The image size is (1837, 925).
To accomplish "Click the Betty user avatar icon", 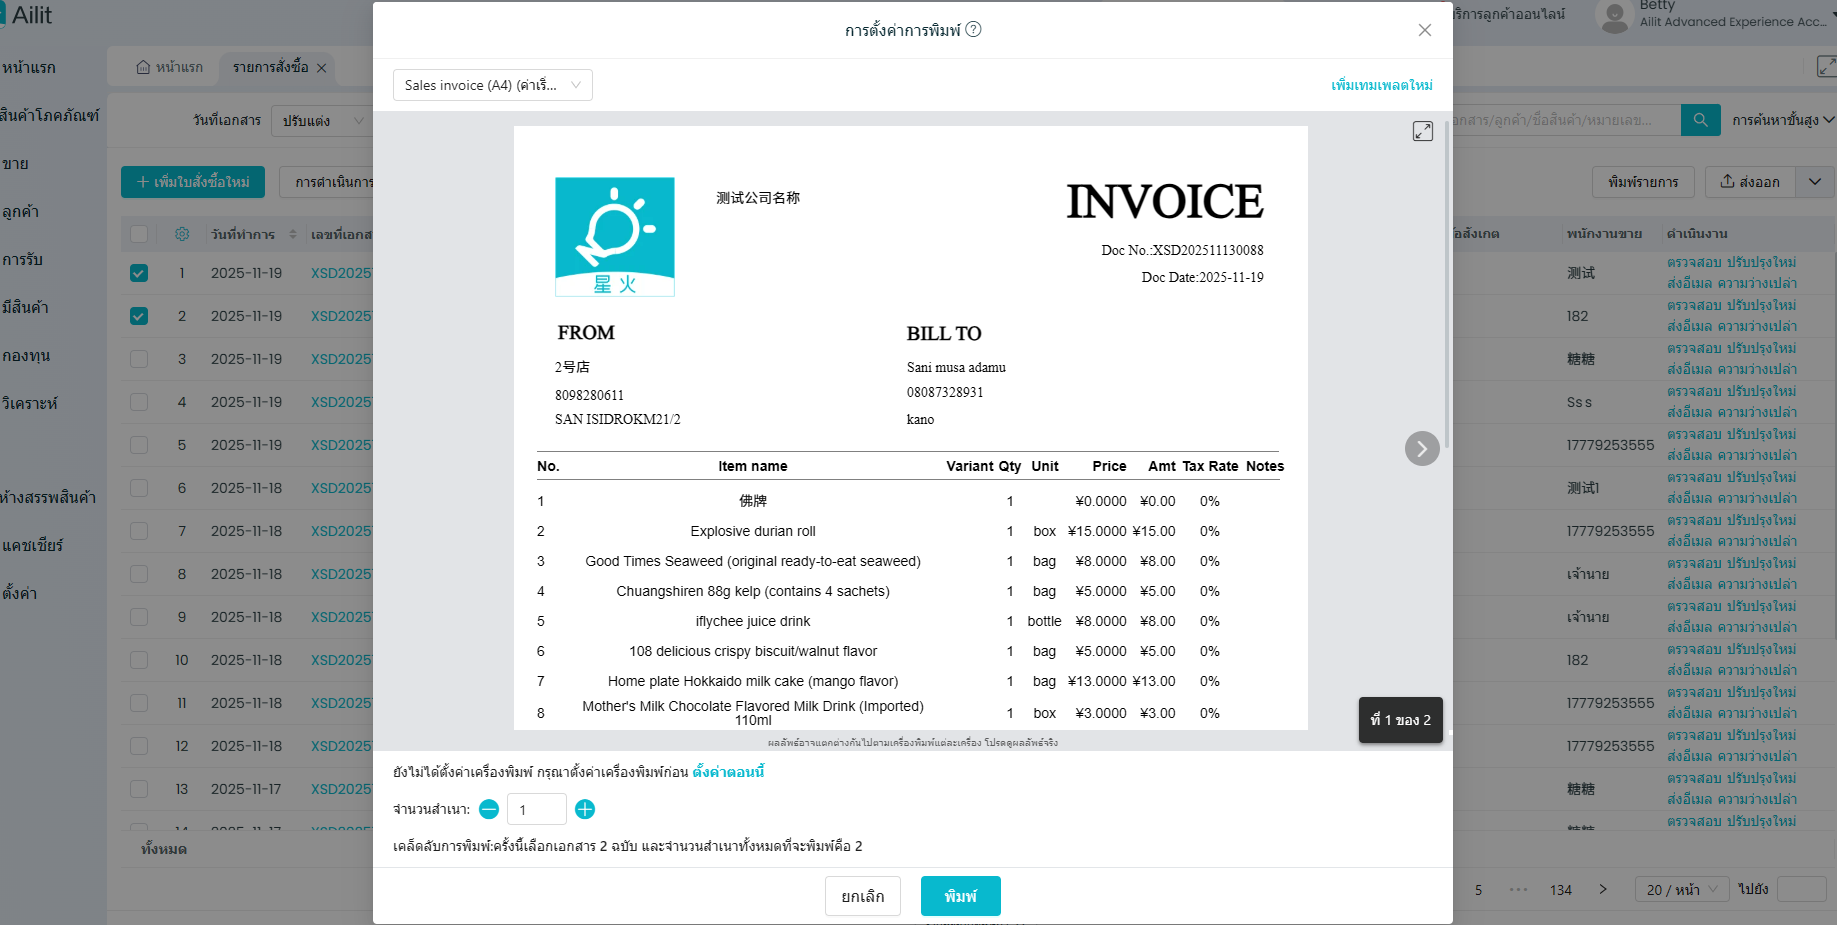I will [x=1615, y=17].
